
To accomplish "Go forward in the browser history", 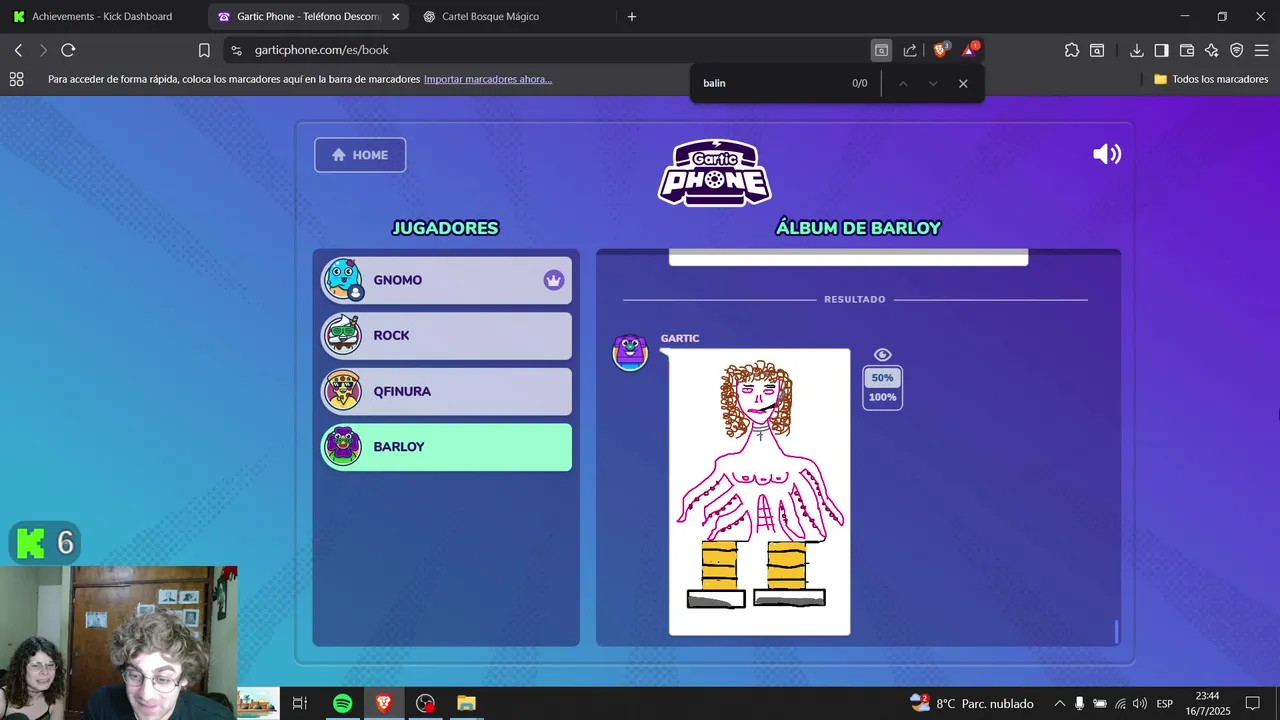I will [x=43, y=50].
